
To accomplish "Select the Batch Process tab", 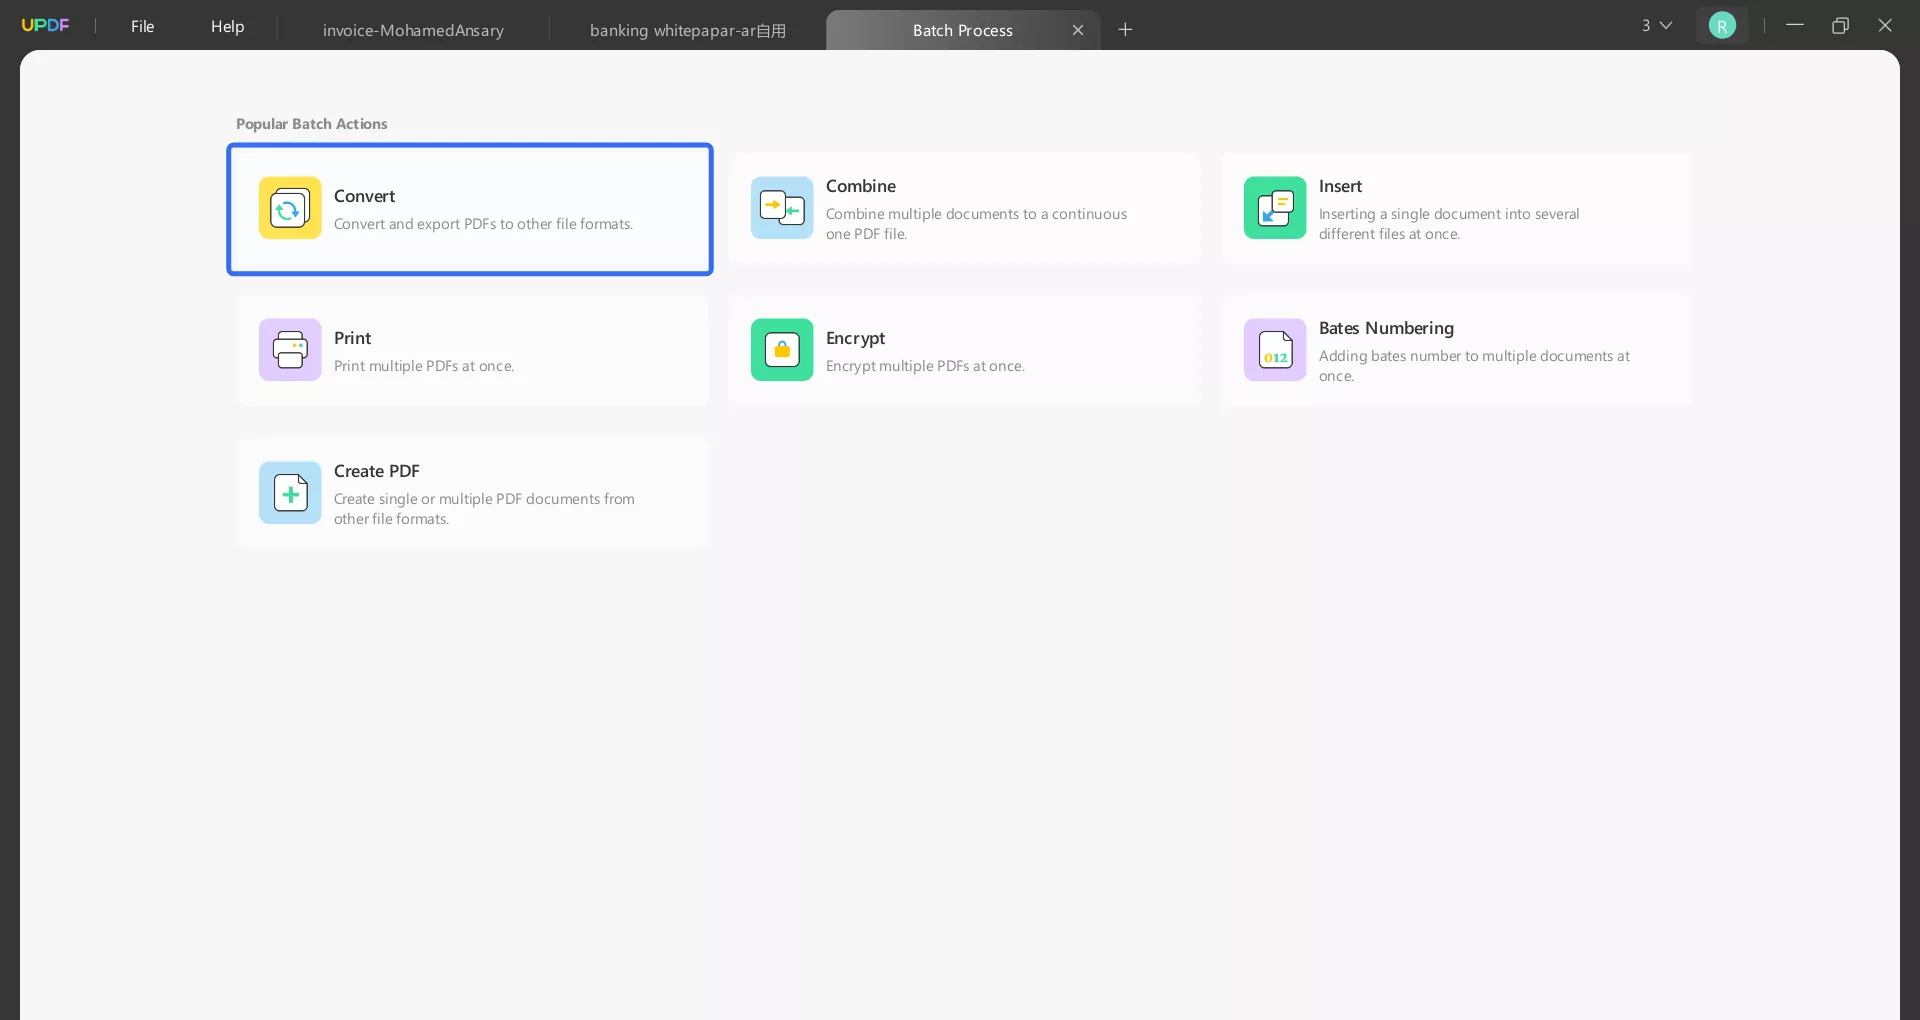I will (962, 30).
